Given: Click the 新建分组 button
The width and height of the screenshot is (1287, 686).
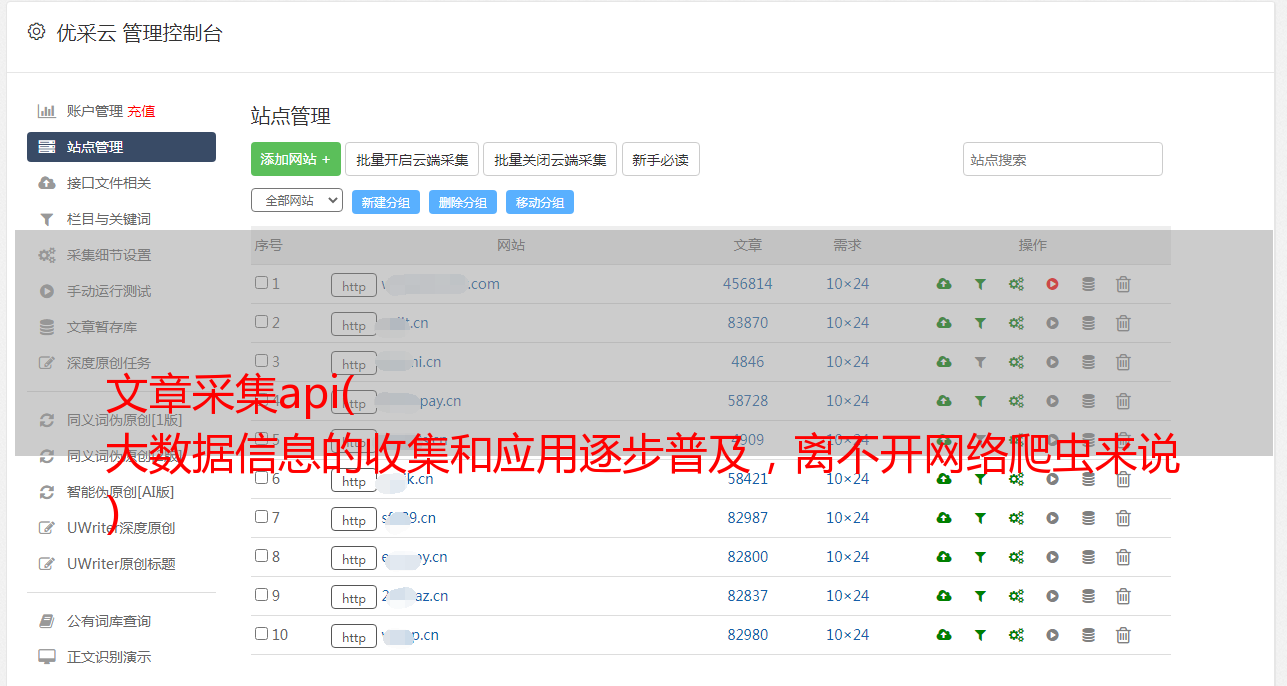Looking at the screenshot, I should point(386,202).
